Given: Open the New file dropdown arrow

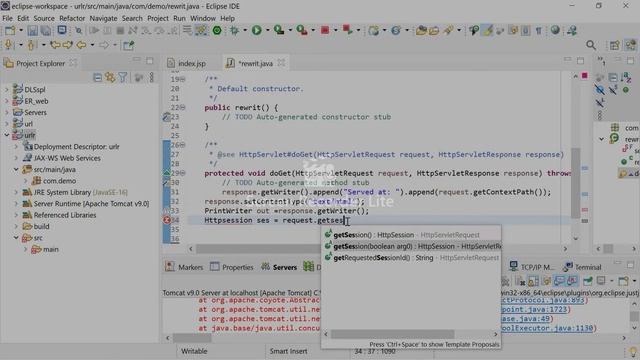Looking at the screenshot, I should point(21,31).
